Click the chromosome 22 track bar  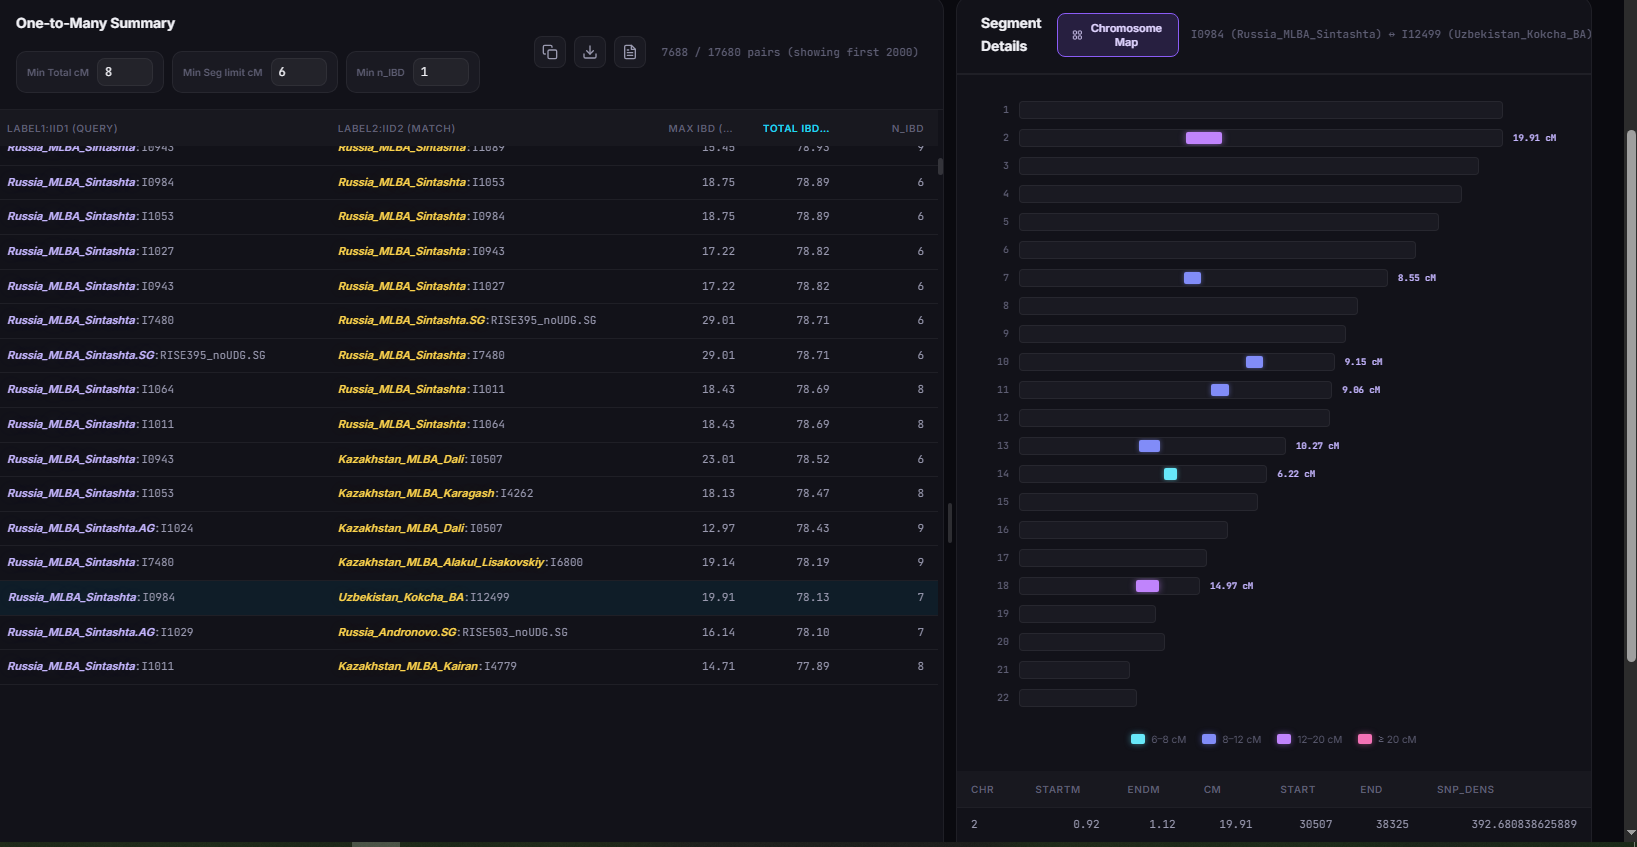(x=1078, y=698)
